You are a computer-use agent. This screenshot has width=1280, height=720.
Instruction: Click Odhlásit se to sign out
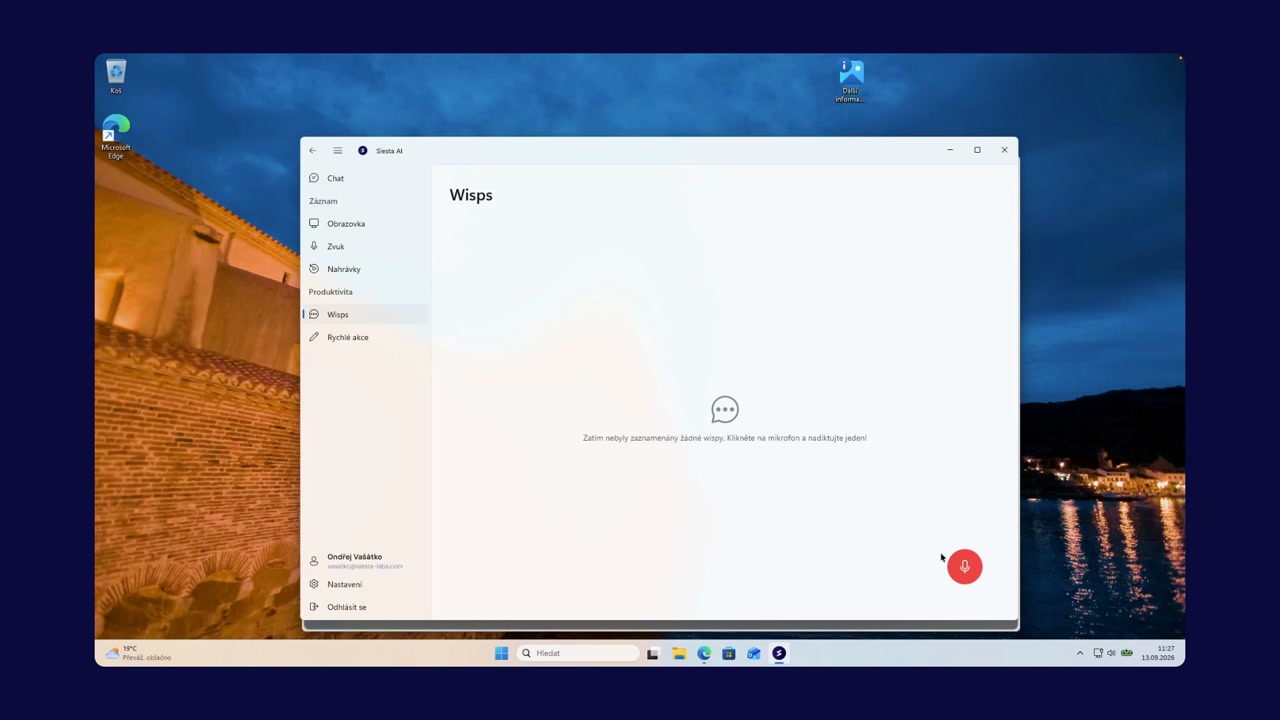point(365,607)
